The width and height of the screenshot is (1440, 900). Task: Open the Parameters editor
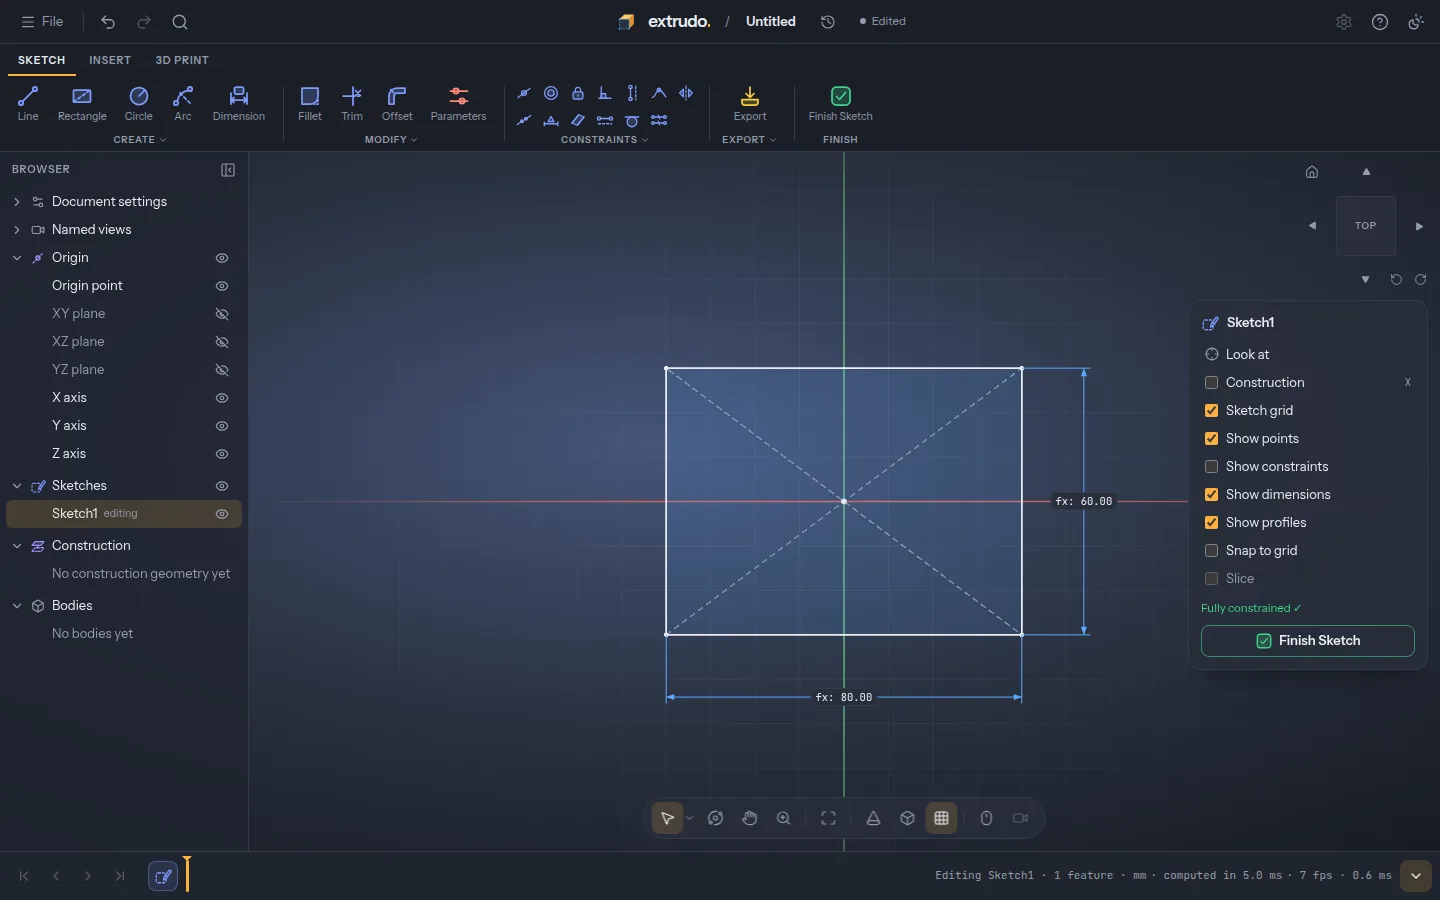pyautogui.click(x=458, y=104)
